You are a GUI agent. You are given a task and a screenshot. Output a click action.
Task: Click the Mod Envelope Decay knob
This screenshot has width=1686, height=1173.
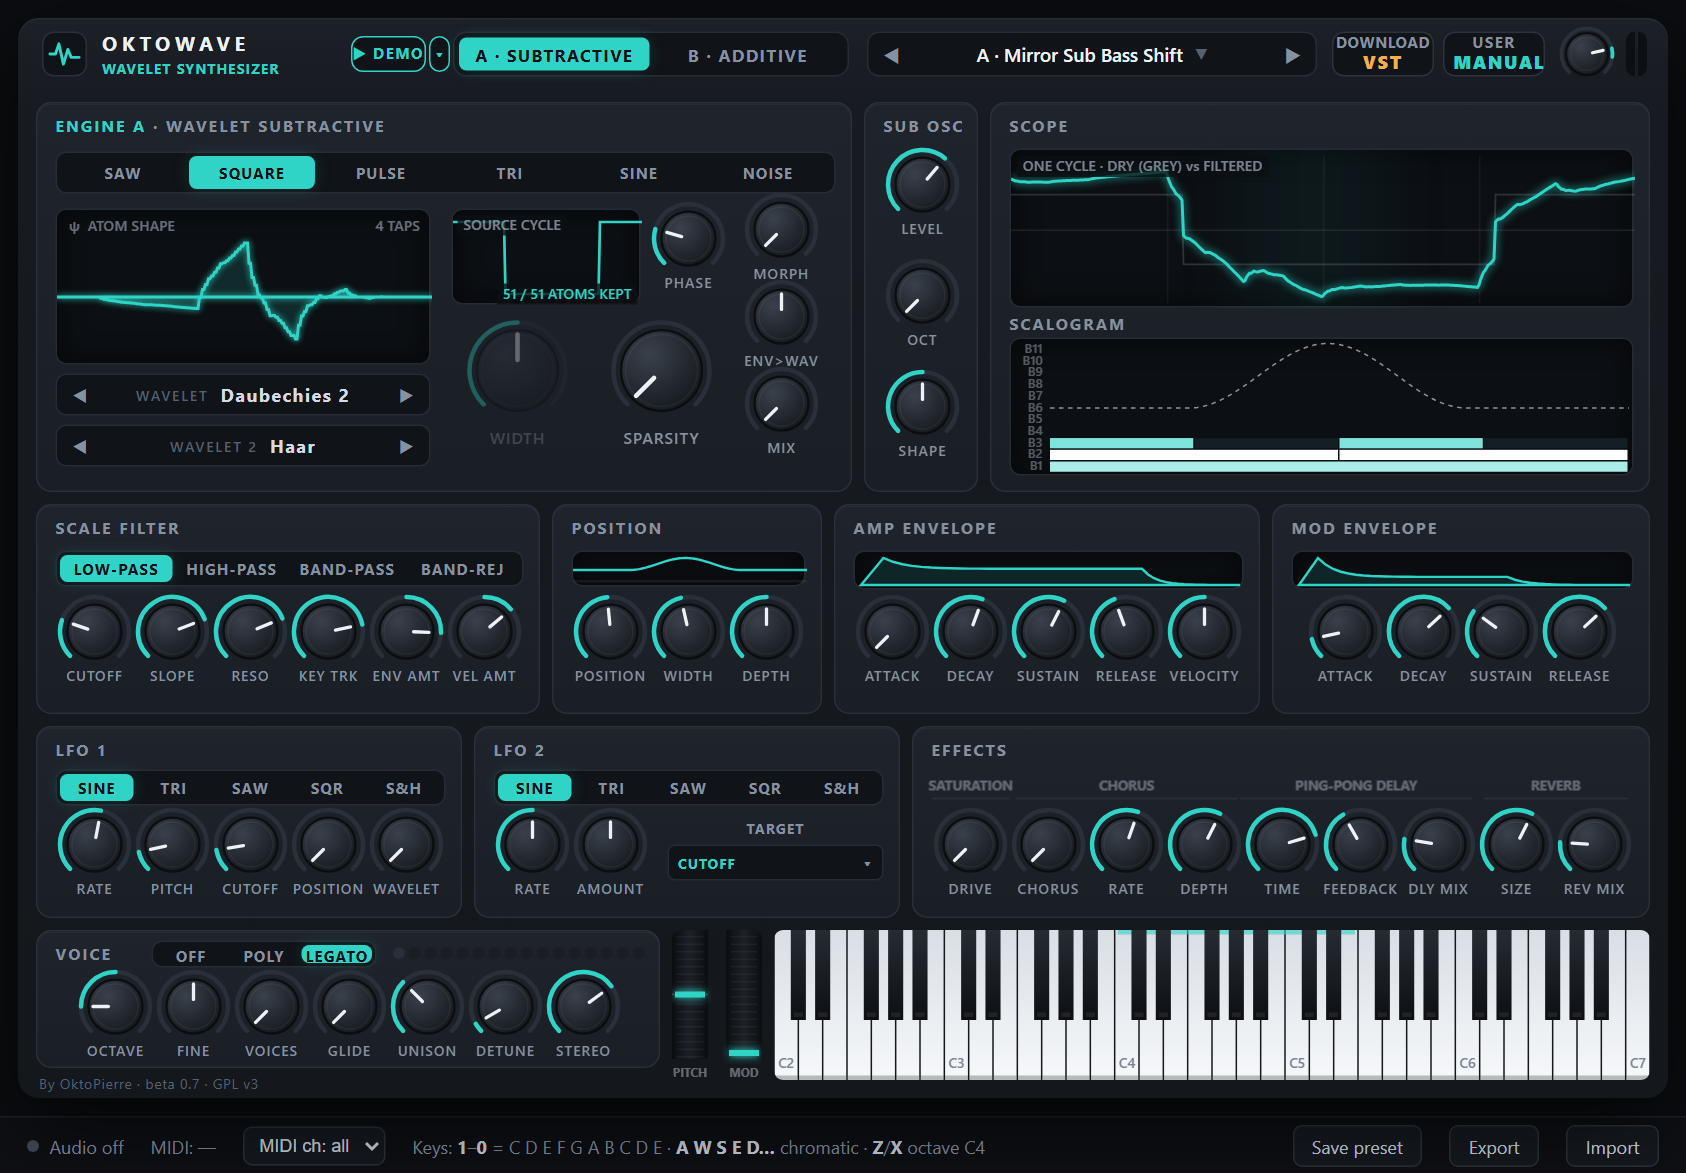[x=1423, y=631]
